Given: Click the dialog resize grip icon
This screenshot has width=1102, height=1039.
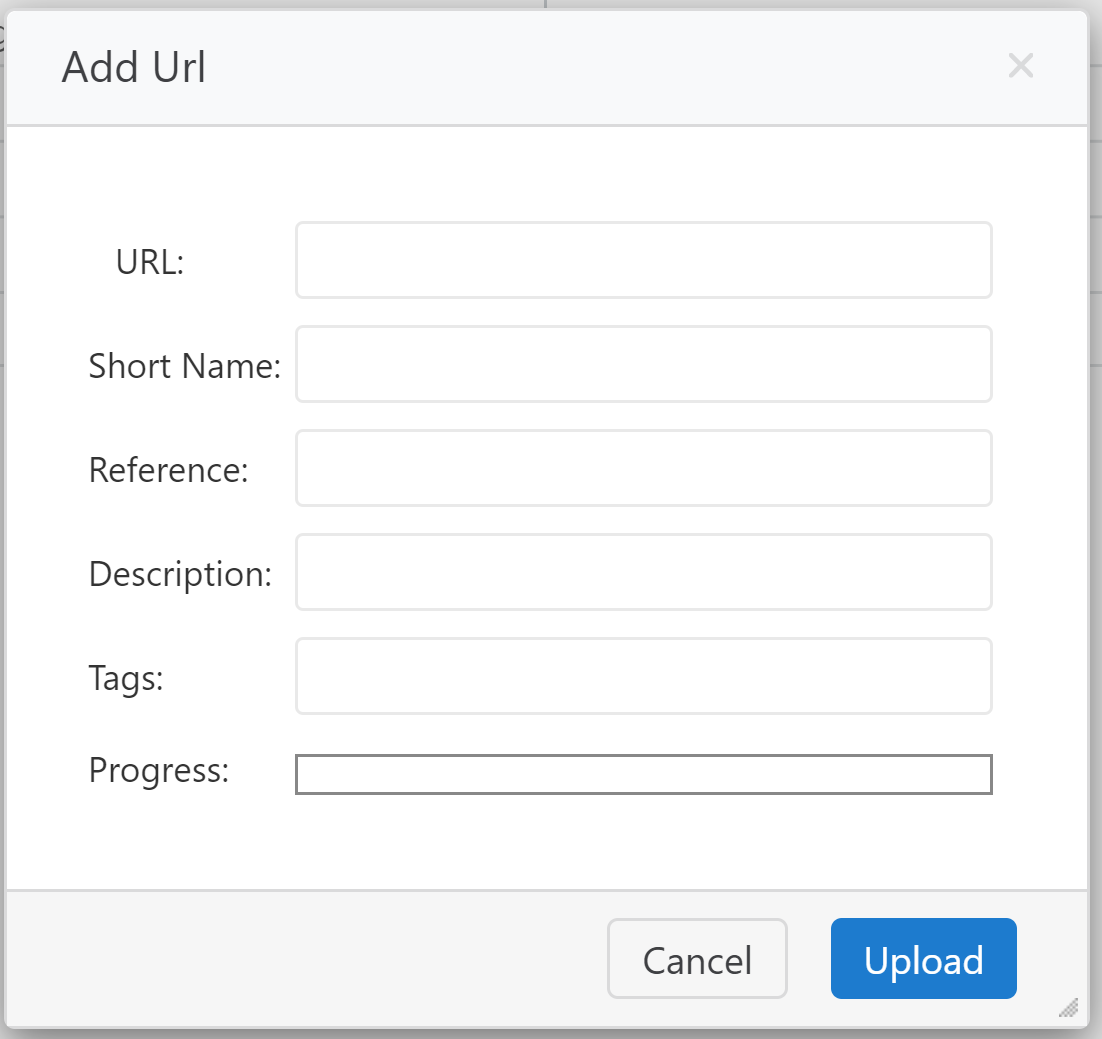Looking at the screenshot, I should pos(1068,1007).
